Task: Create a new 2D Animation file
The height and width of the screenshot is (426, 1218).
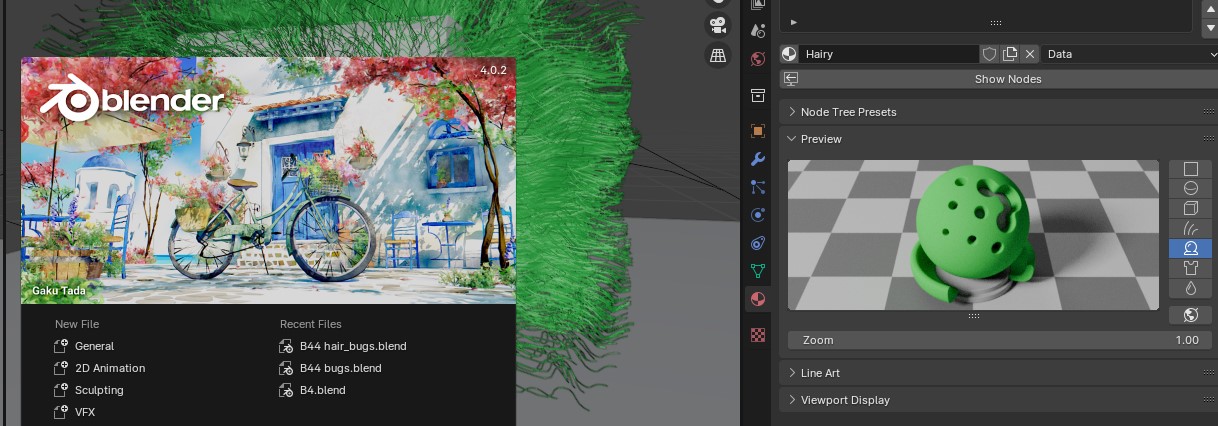Action: point(110,368)
